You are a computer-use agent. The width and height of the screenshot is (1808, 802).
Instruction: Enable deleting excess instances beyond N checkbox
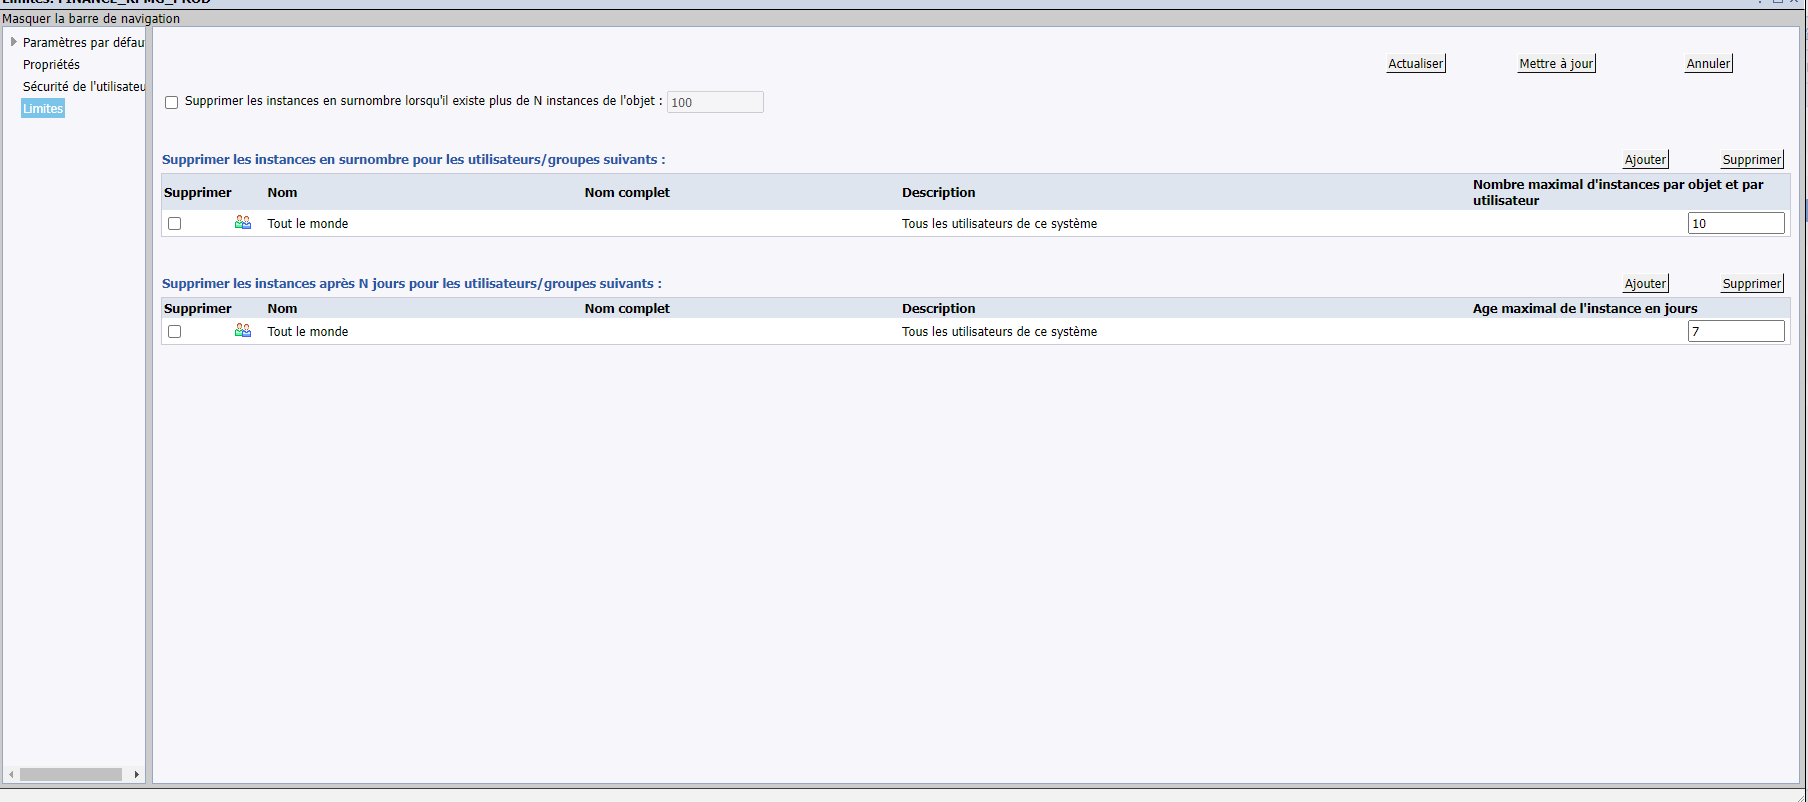click(x=172, y=102)
